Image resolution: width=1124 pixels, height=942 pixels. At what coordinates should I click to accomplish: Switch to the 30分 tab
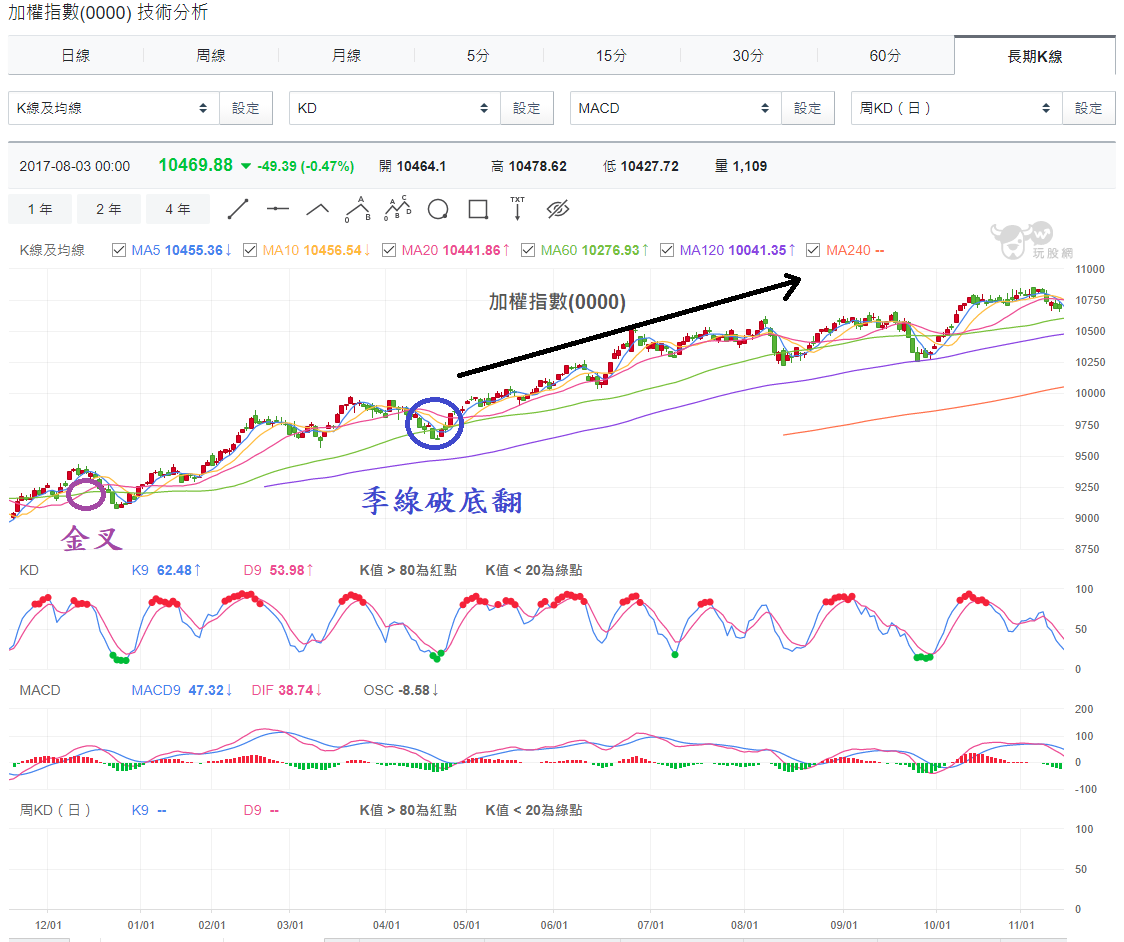point(748,56)
